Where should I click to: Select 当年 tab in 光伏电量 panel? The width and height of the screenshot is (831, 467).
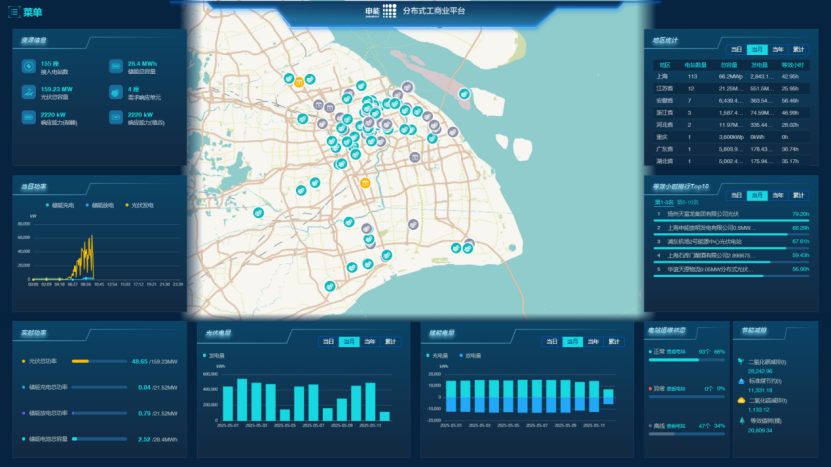pyautogui.click(x=370, y=341)
